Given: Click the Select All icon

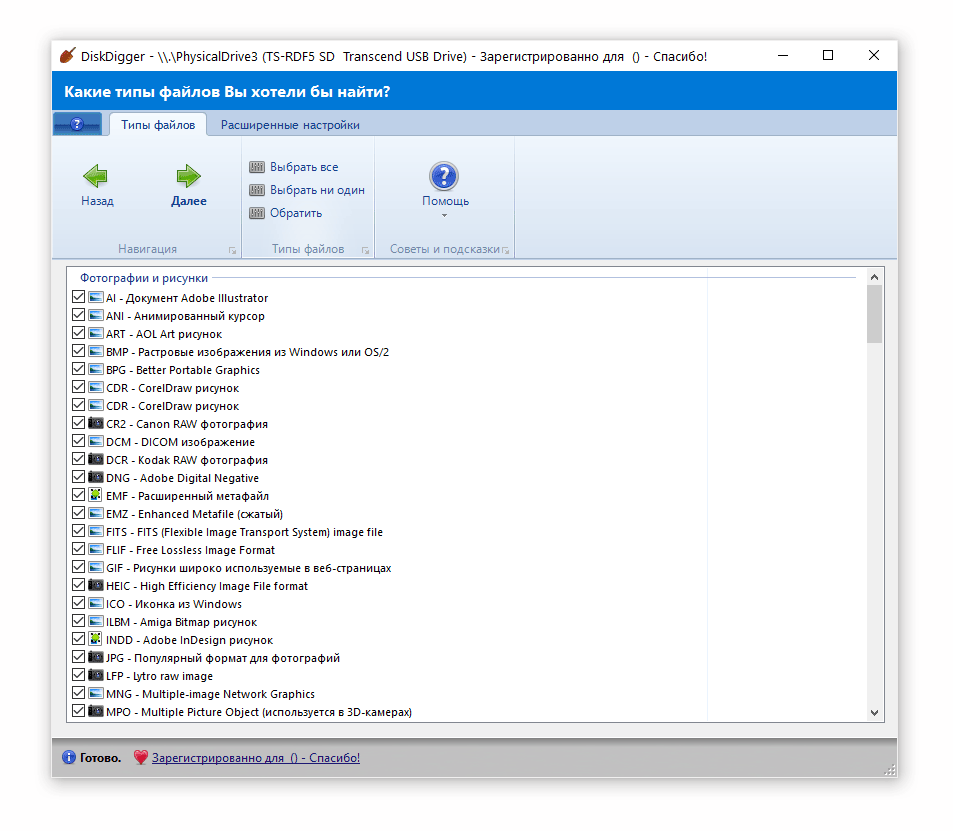Looking at the screenshot, I should coord(257,167).
